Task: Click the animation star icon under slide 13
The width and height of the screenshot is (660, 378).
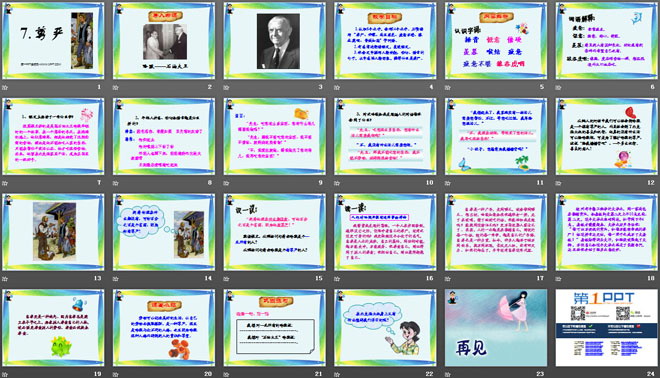Action: (x=5, y=279)
